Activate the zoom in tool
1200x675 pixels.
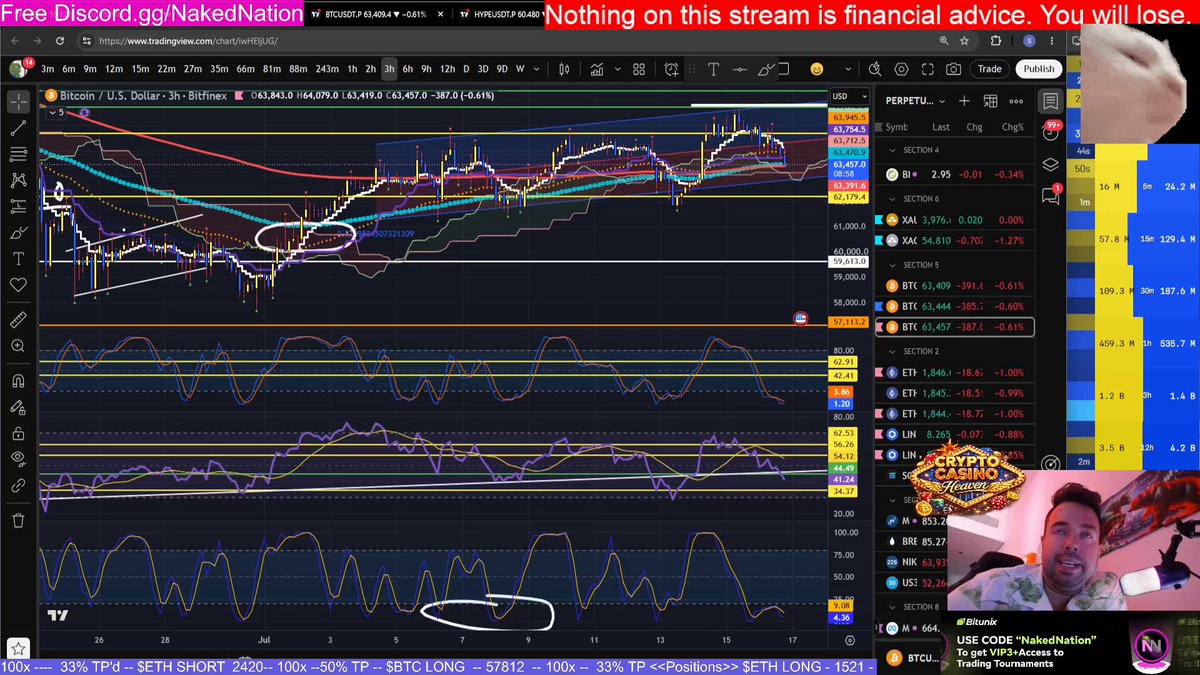tap(18, 346)
